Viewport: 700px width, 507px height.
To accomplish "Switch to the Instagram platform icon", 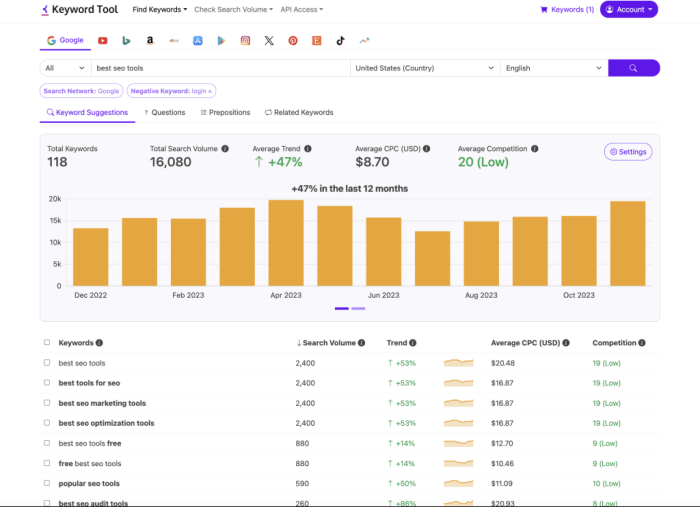I will point(245,41).
